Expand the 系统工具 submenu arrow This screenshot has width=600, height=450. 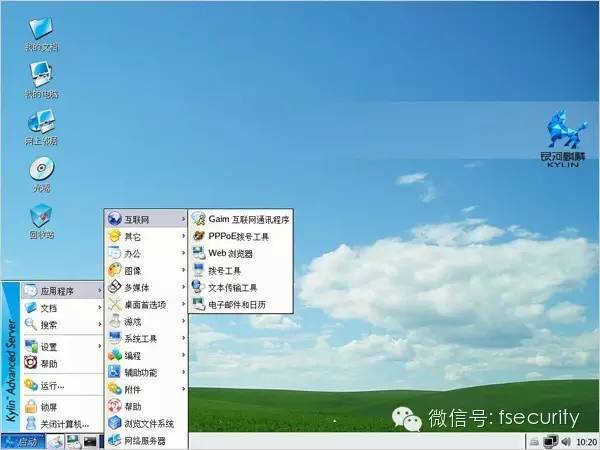tap(183, 338)
